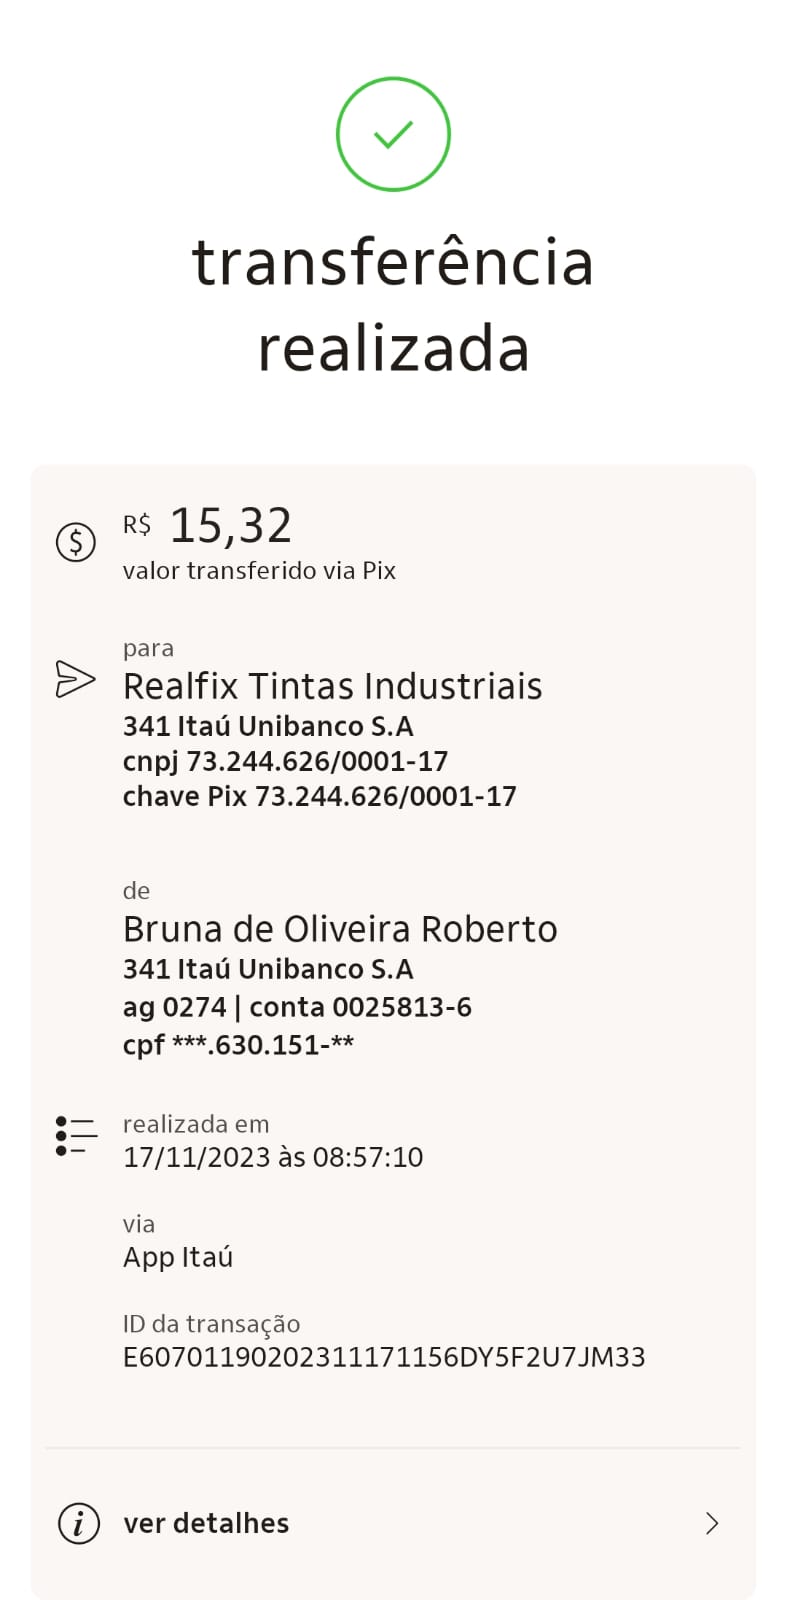Click the list details icon
The image size is (787, 1600).
click(x=76, y=1136)
